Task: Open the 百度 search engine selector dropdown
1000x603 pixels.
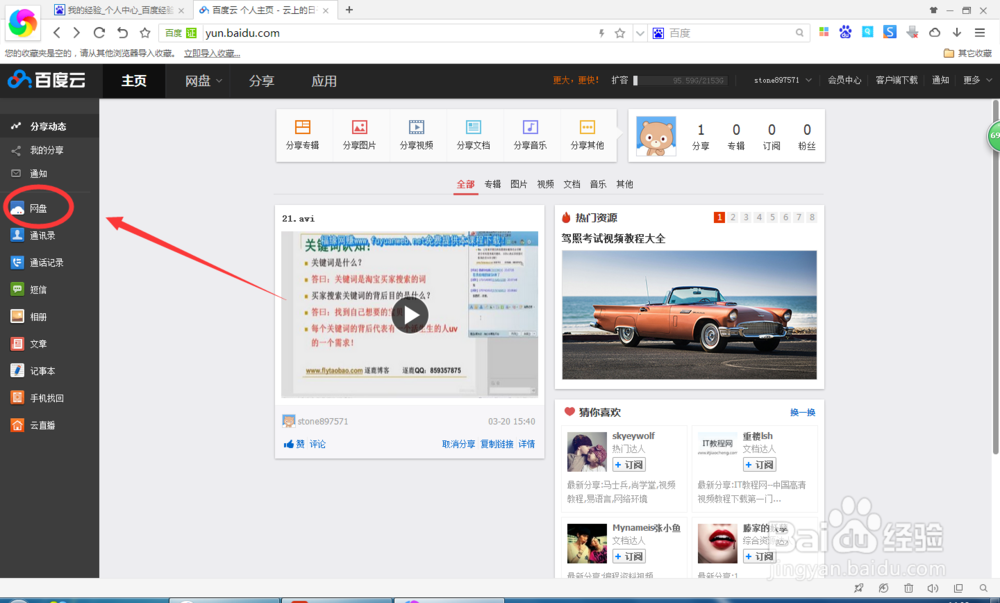Action: point(658,32)
